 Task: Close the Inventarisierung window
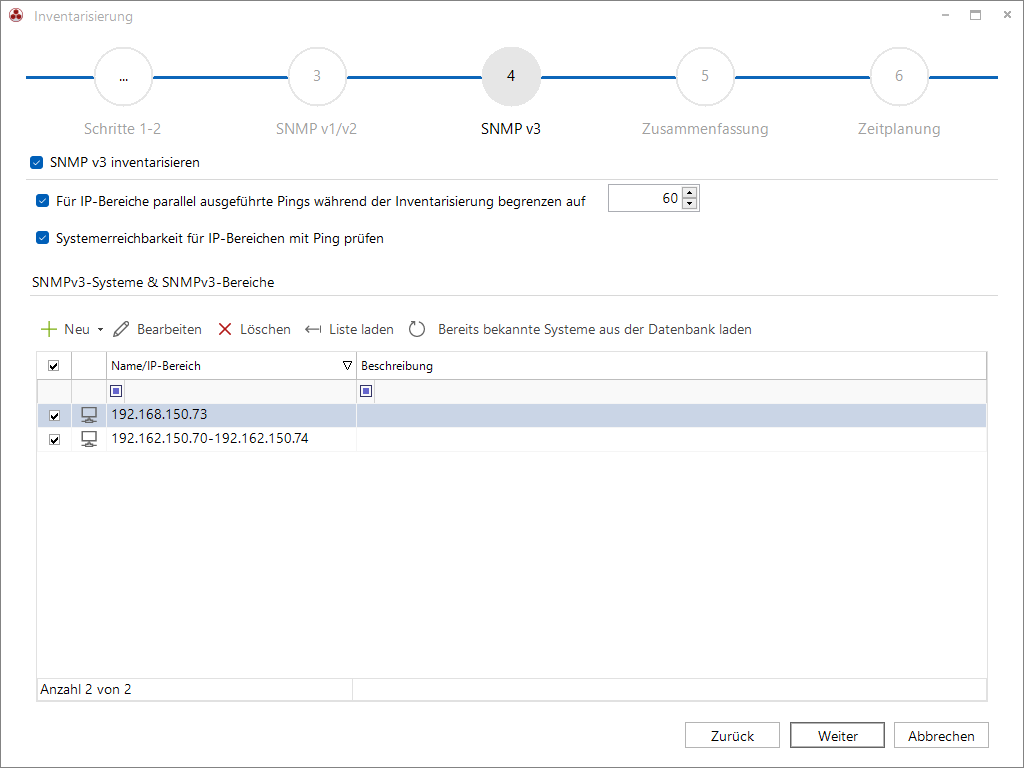point(1007,15)
